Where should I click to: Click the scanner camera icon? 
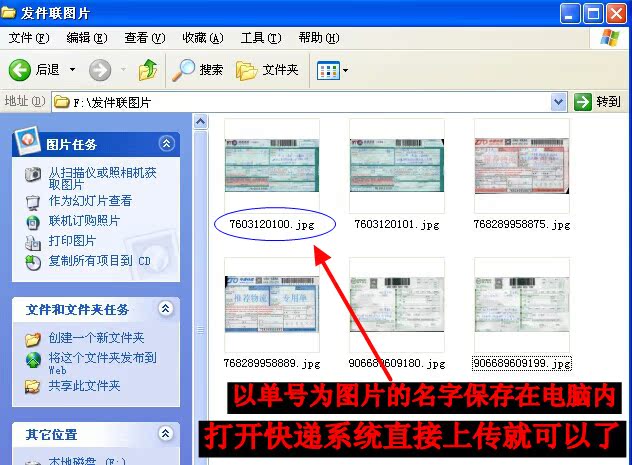33,174
